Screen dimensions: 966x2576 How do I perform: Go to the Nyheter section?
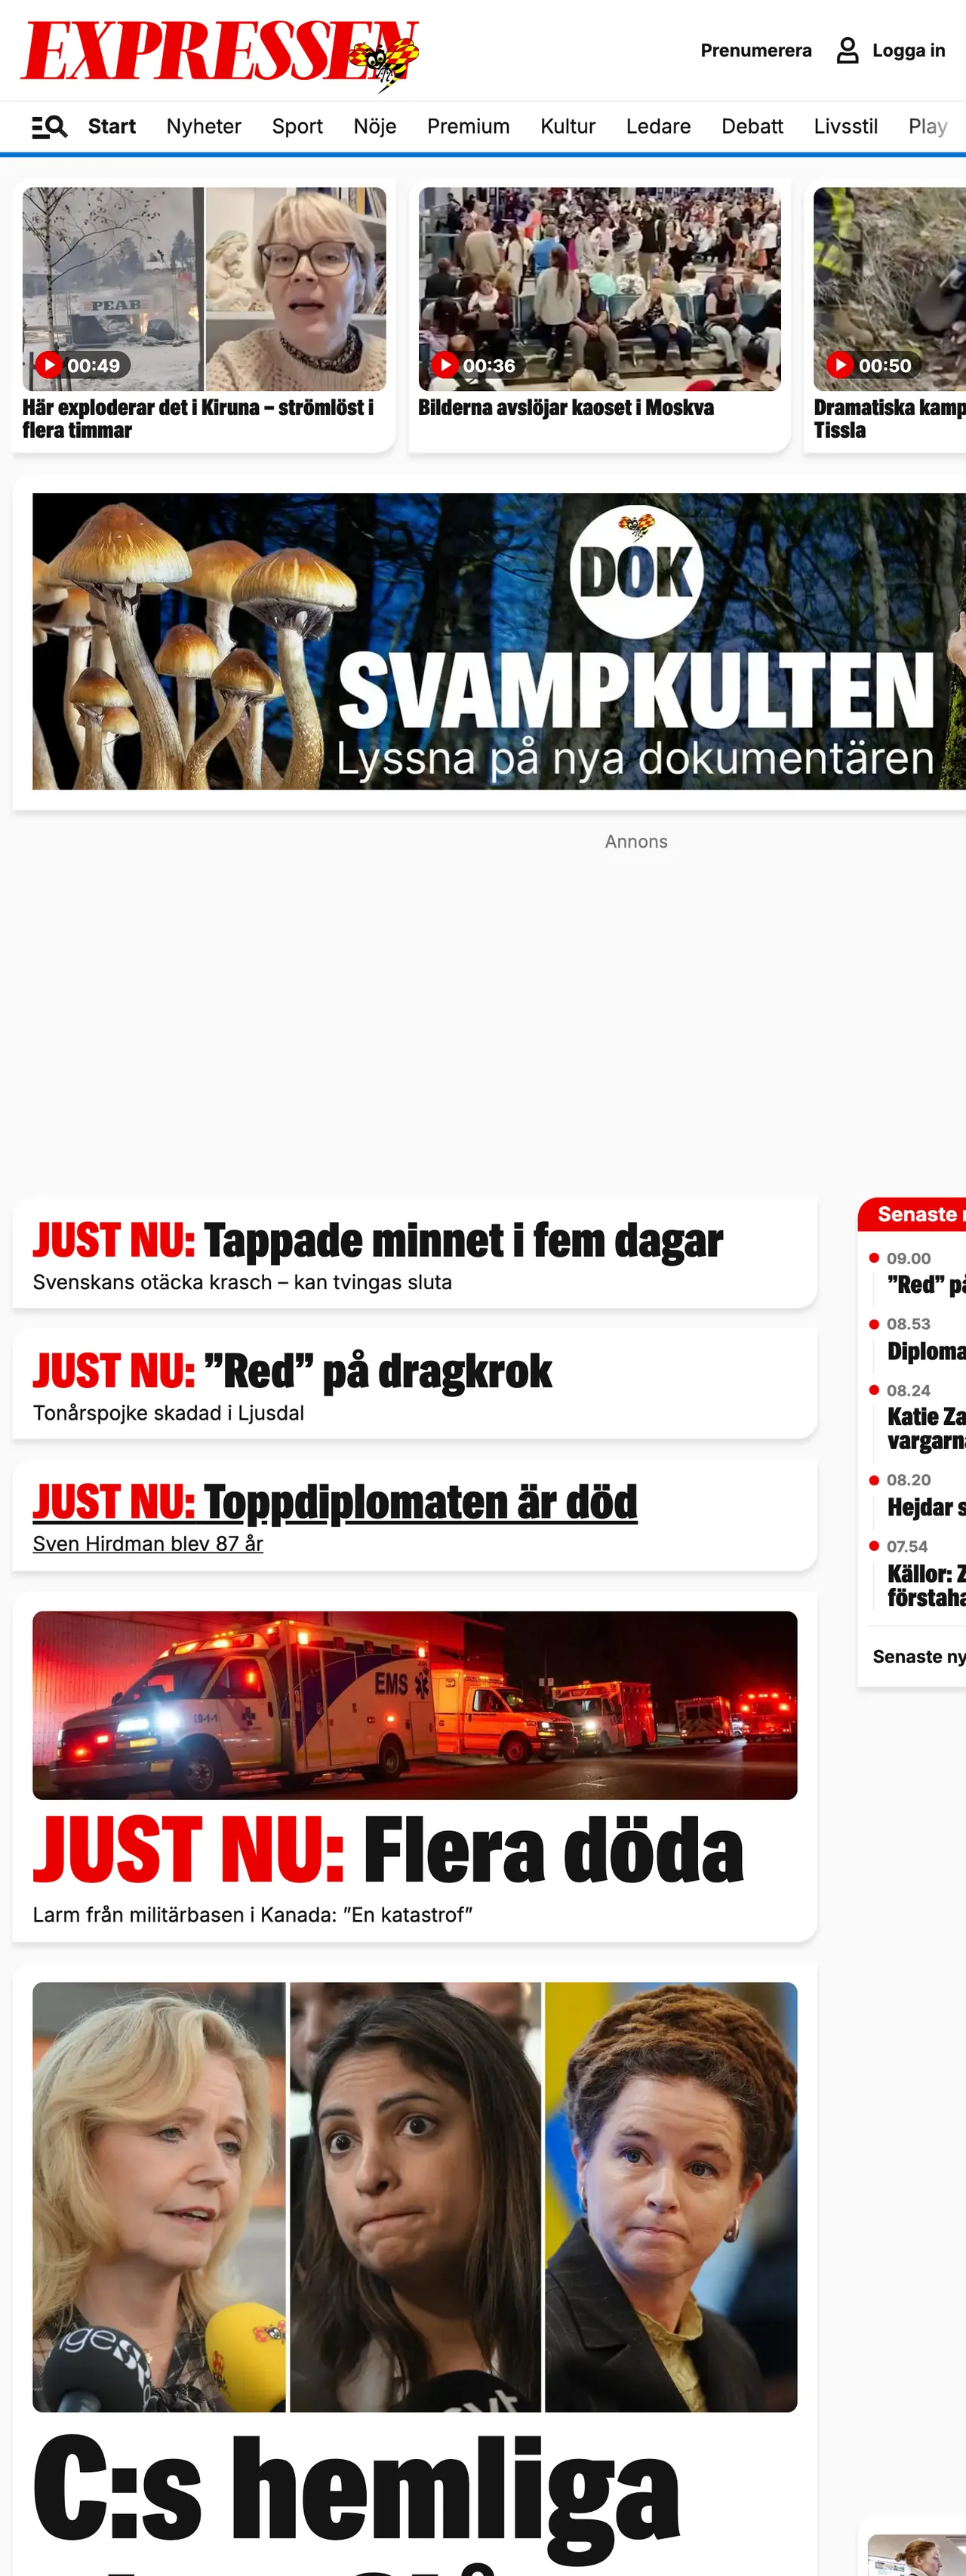[x=204, y=127]
